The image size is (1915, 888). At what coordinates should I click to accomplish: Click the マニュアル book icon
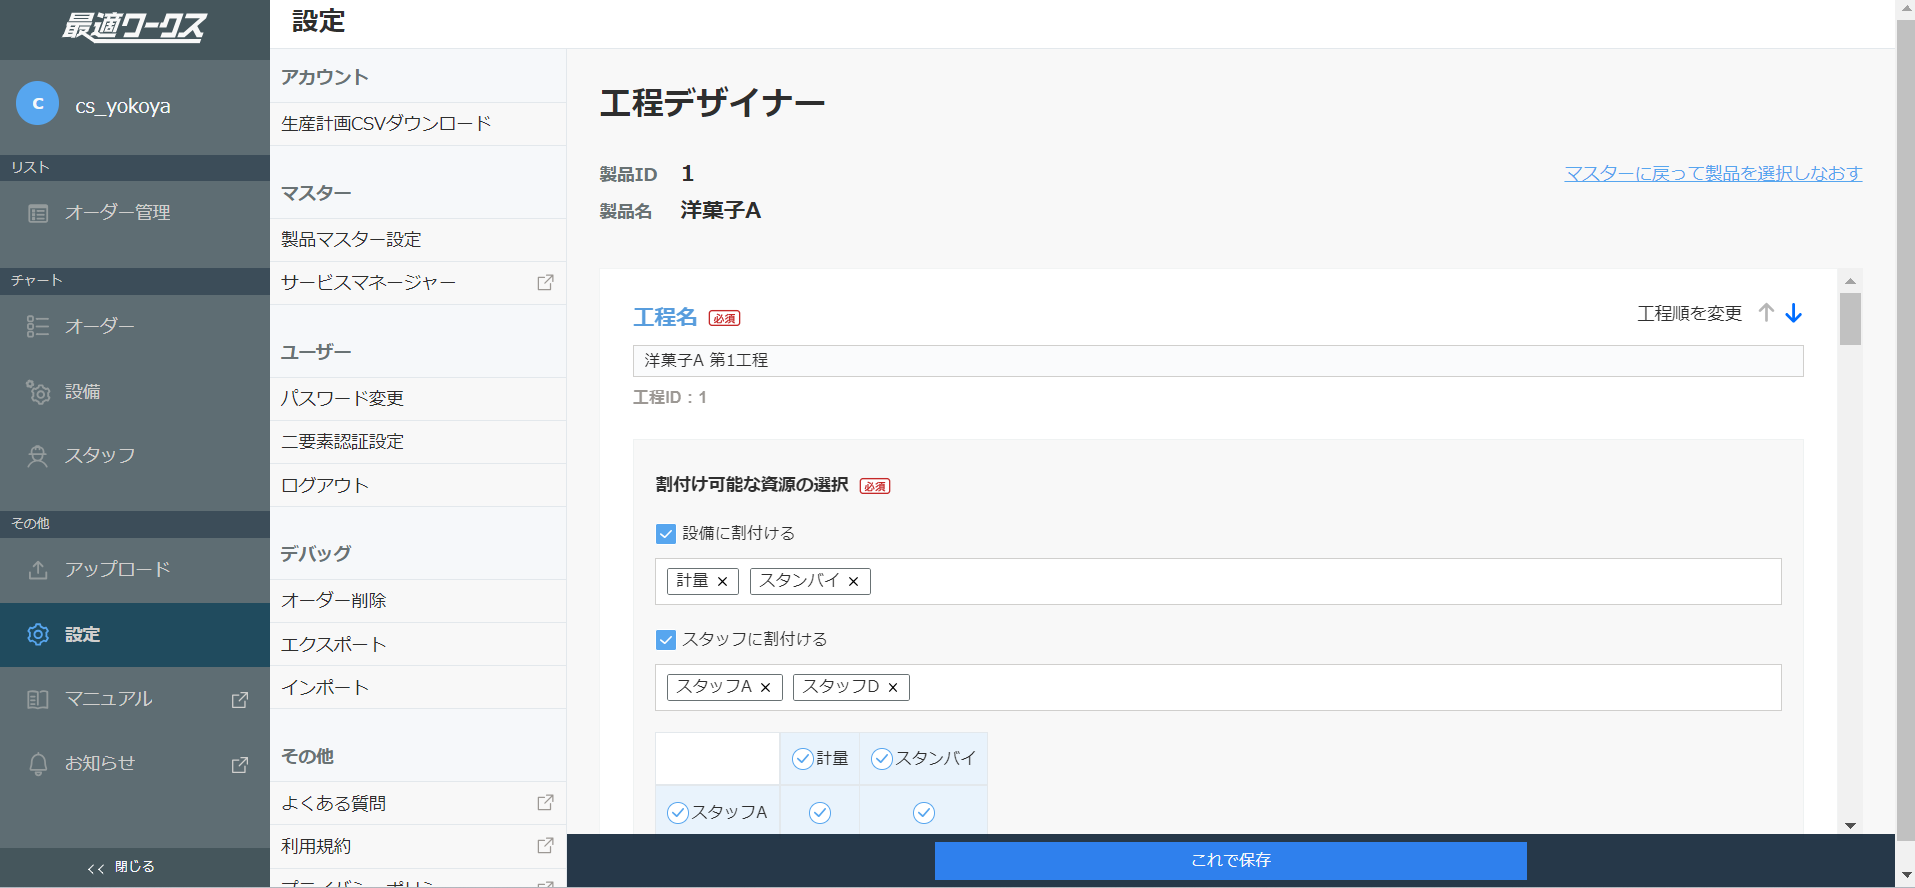(x=38, y=699)
